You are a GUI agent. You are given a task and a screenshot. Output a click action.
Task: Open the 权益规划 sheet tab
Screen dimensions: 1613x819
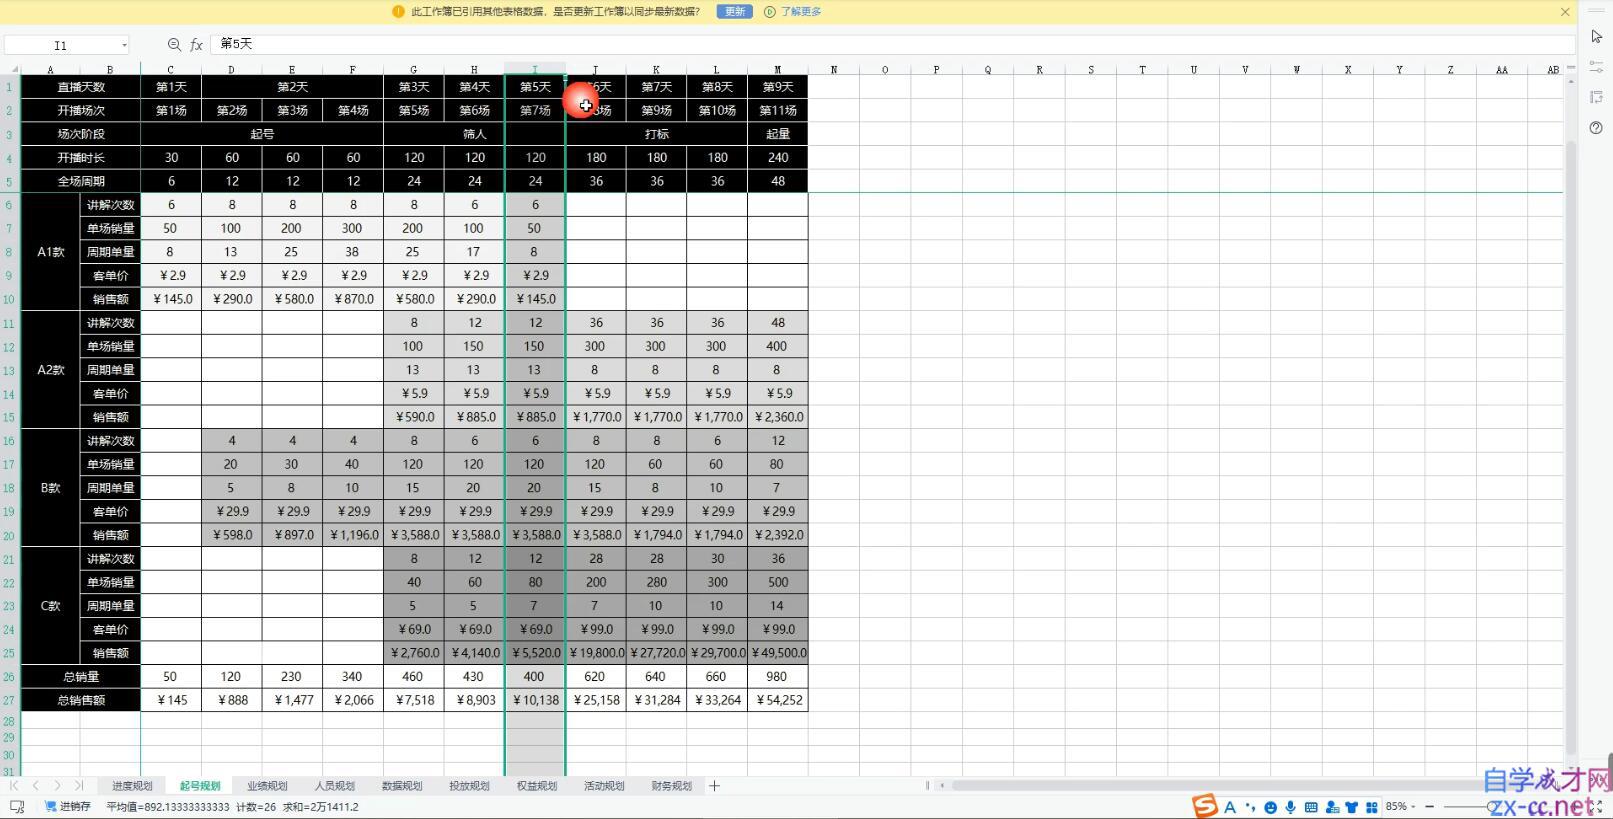536,786
